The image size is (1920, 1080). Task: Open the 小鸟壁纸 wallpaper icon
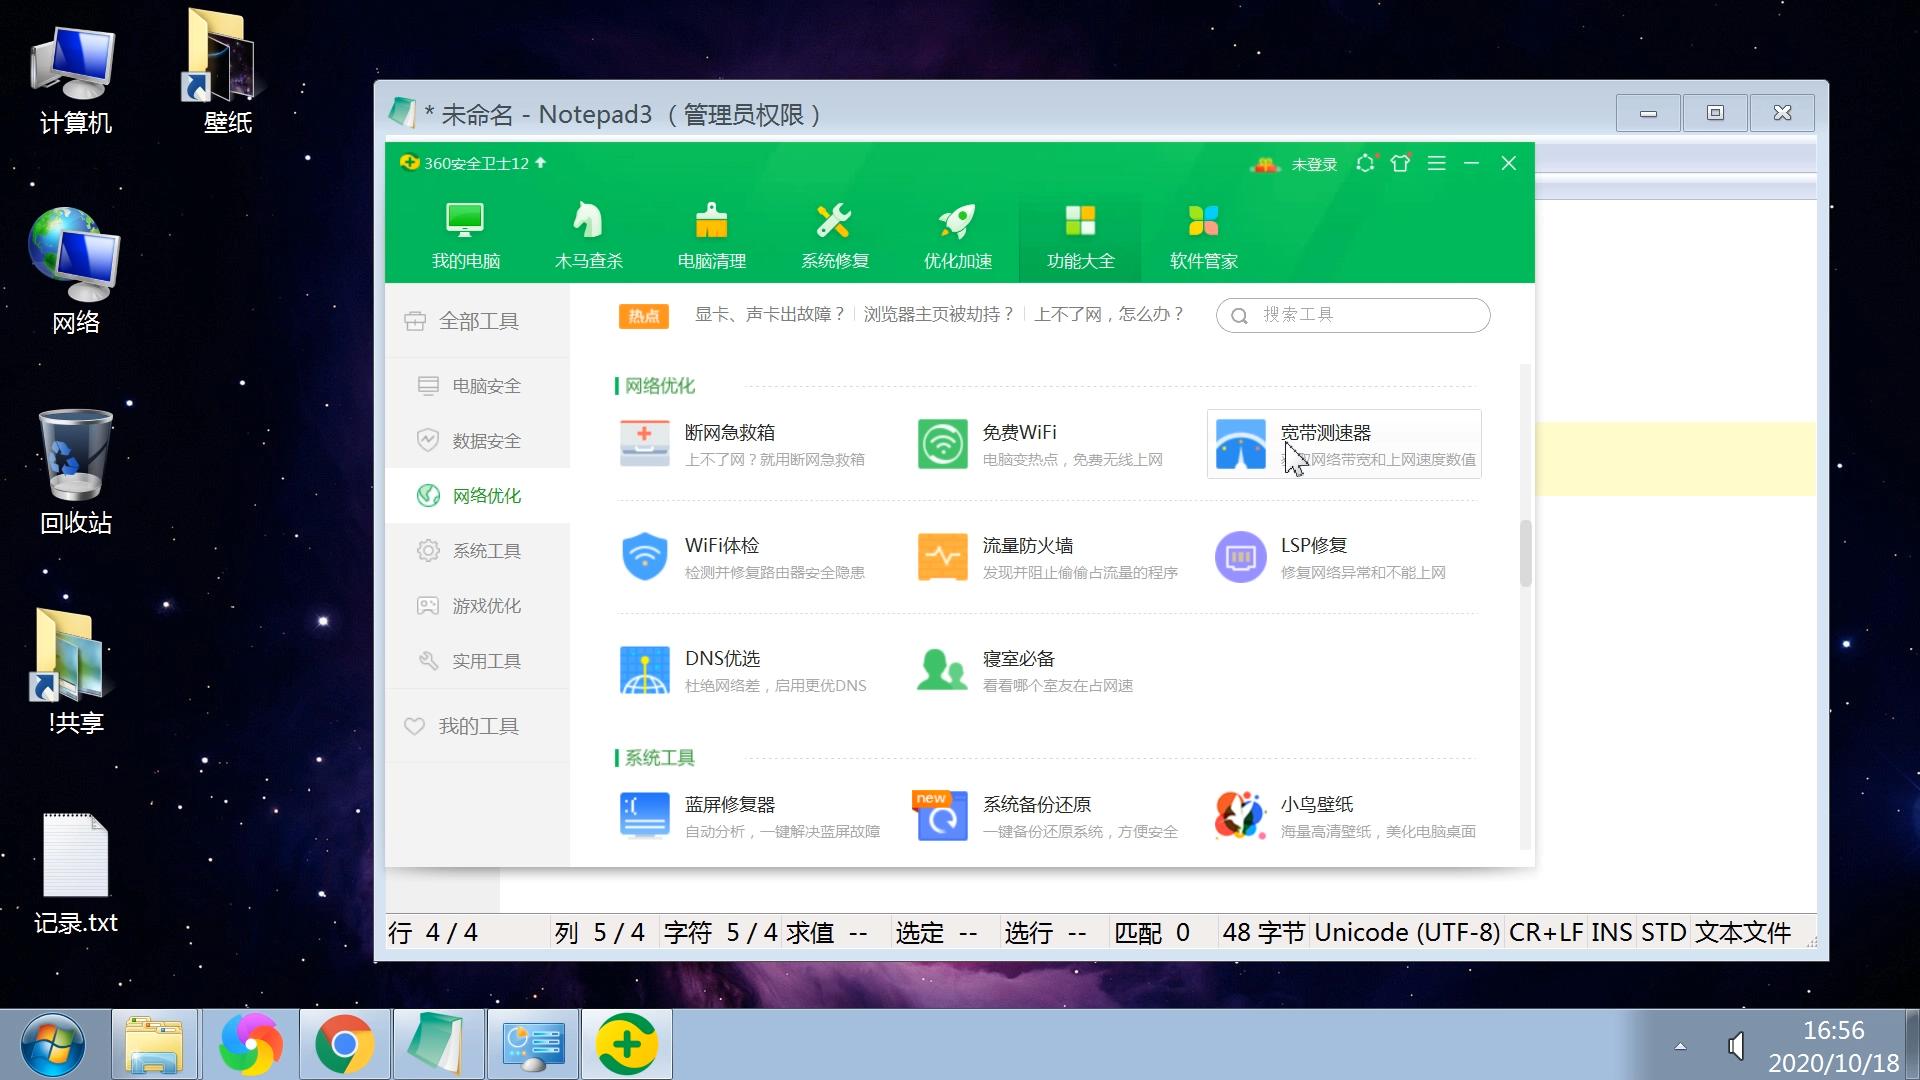coord(1240,815)
